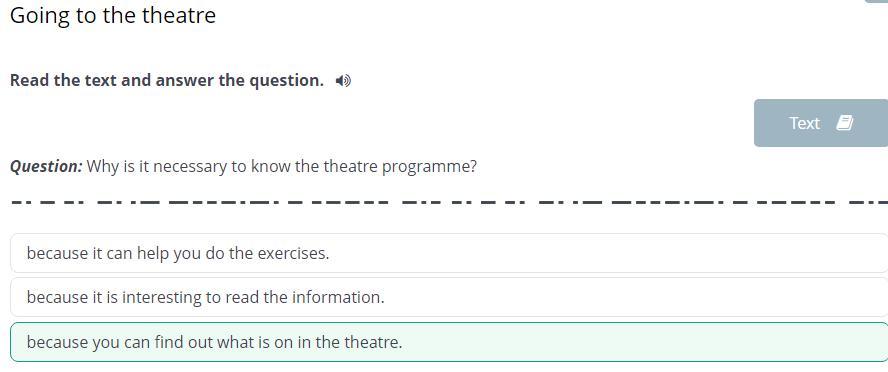The image size is (888, 372).
Task: Click the partially visible gray button at top-right corner
Action: click(877, 1)
